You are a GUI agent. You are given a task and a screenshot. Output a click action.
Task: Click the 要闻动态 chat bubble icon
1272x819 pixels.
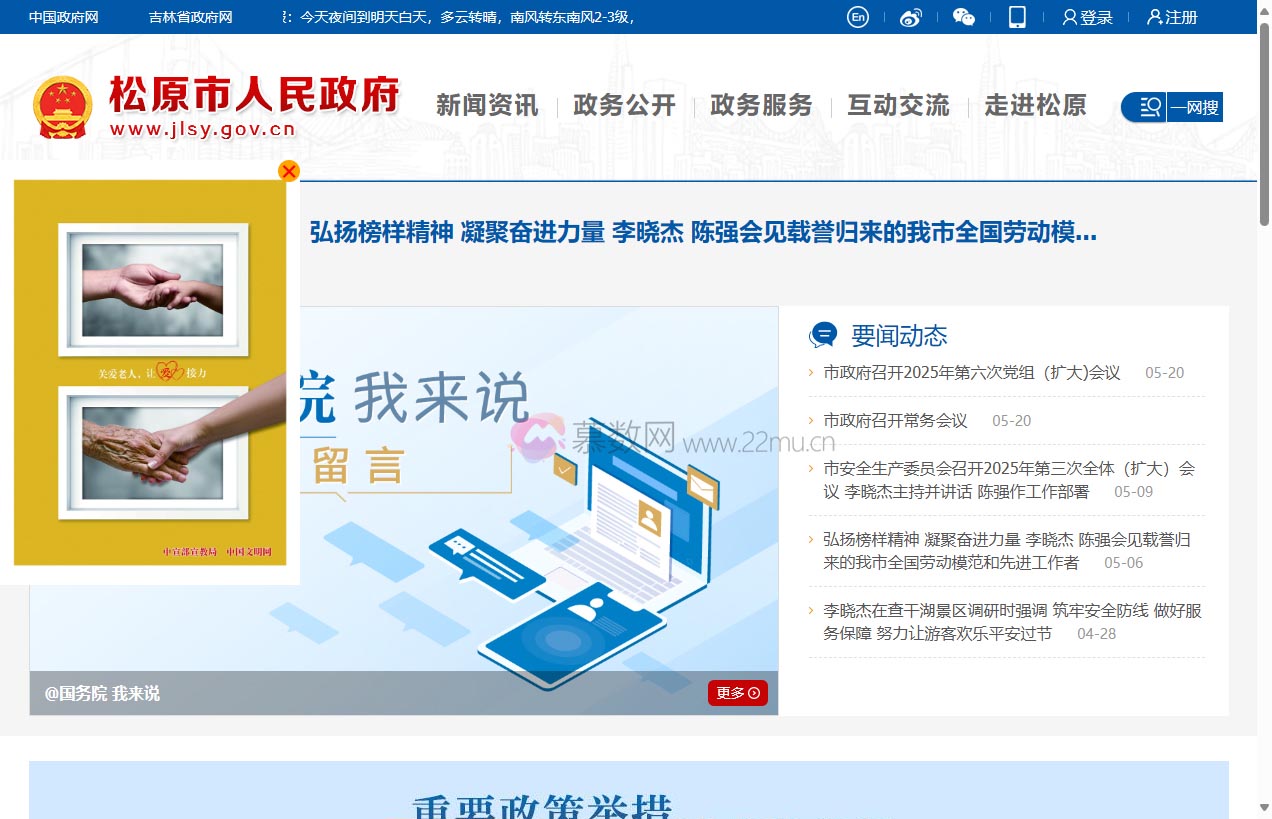tap(823, 335)
